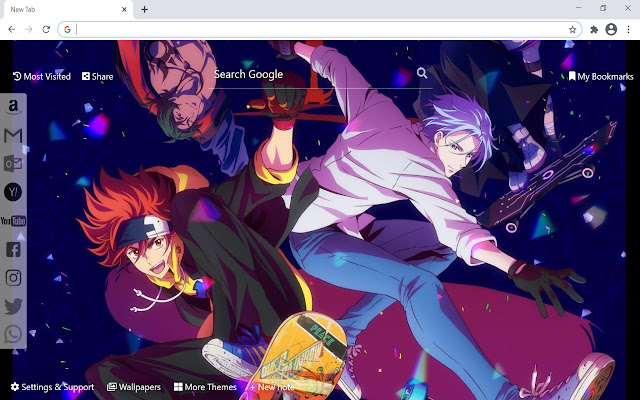Open Chrome's three-dot menu

(x=628, y=29)
